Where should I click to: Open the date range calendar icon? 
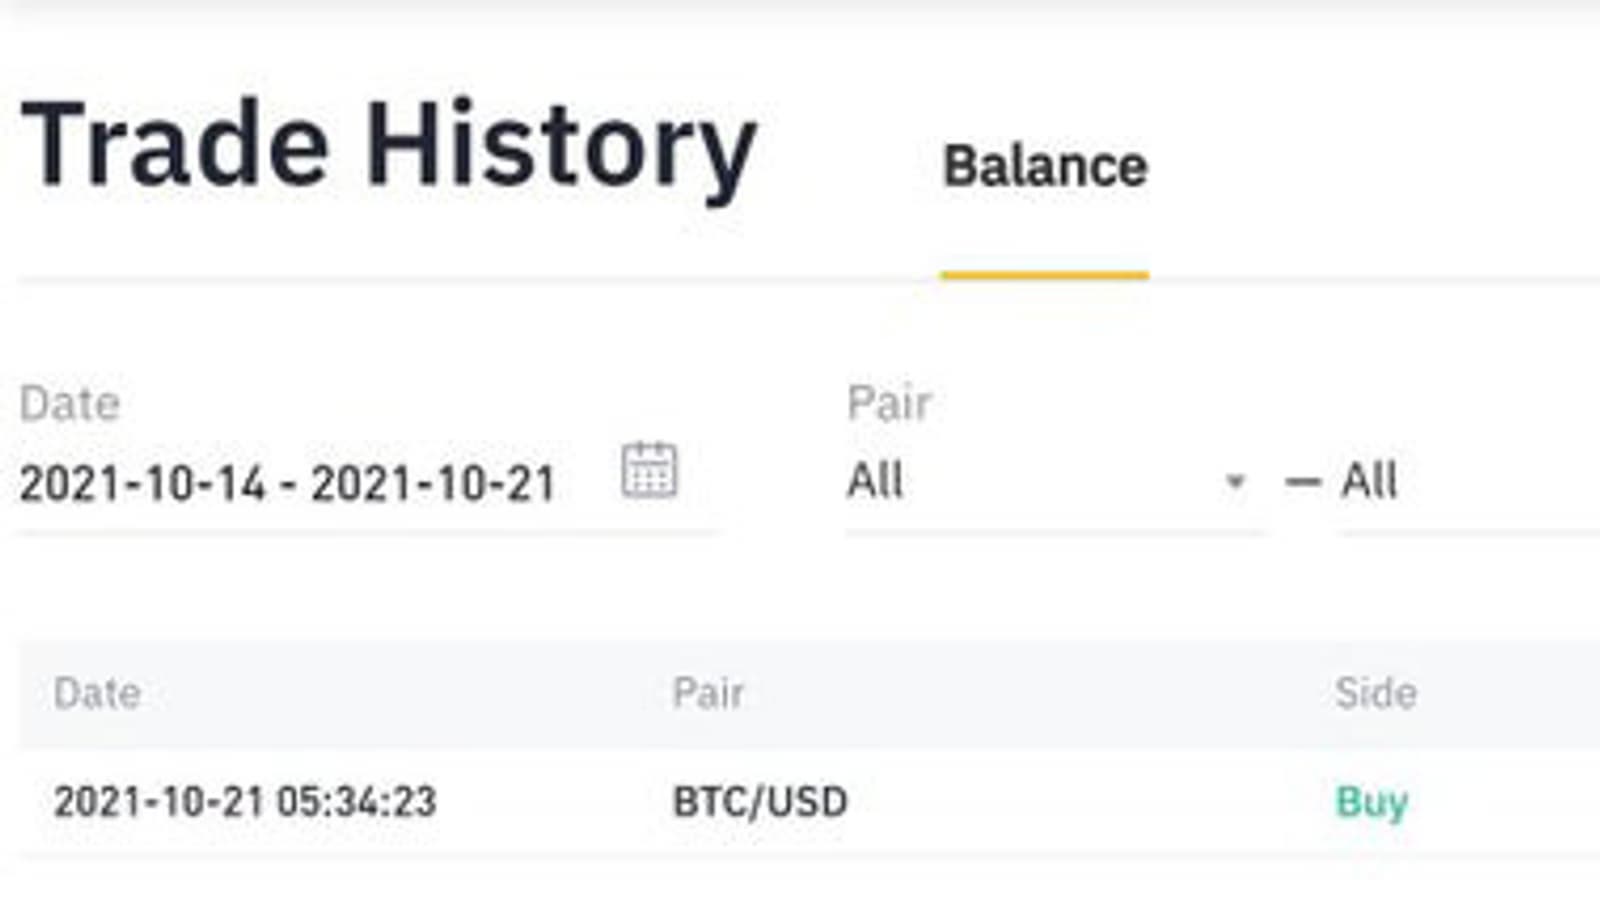(649, 469)
